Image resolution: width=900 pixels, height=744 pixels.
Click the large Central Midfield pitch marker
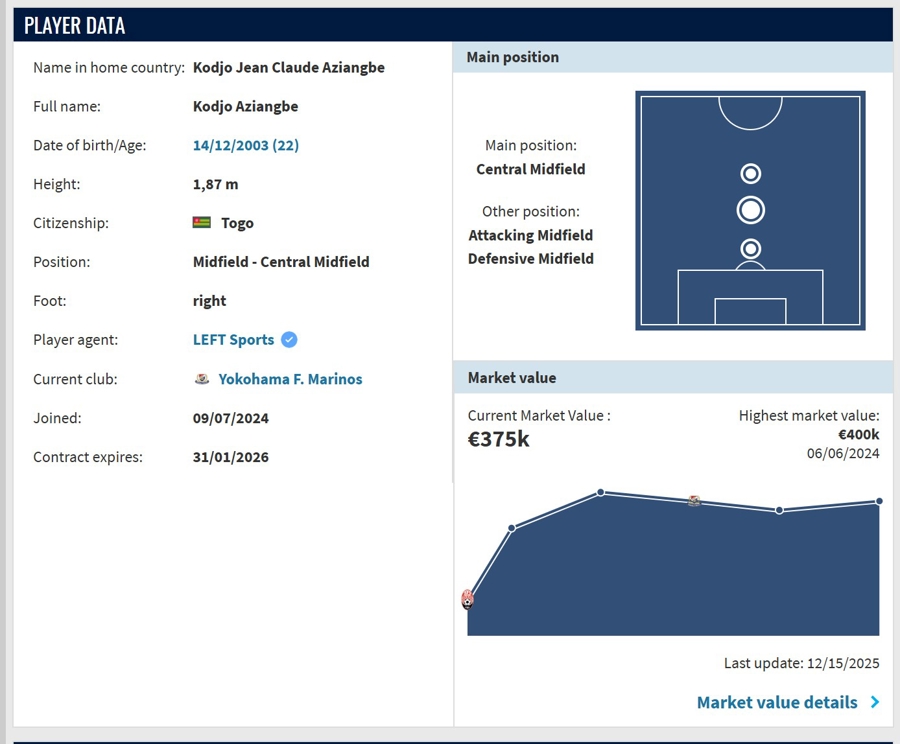tap(750, 210)
